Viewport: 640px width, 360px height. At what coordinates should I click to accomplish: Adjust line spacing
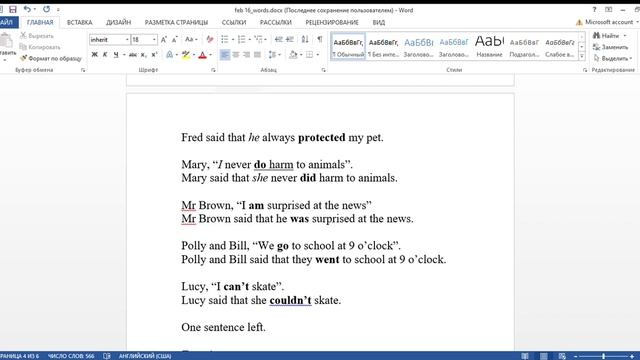tap(272, 55)
